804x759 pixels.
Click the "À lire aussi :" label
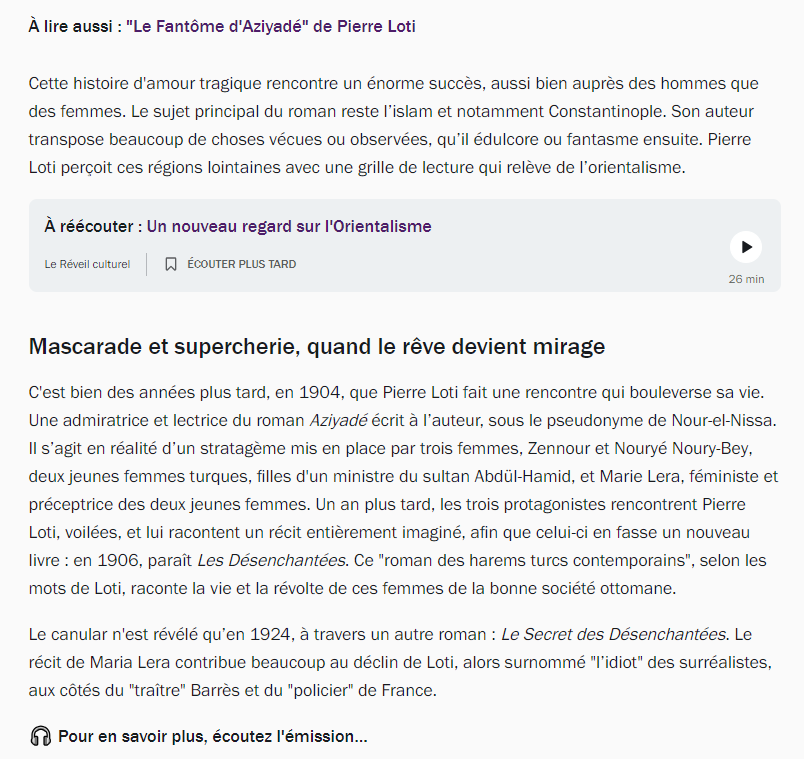click(x=75, y=26)
